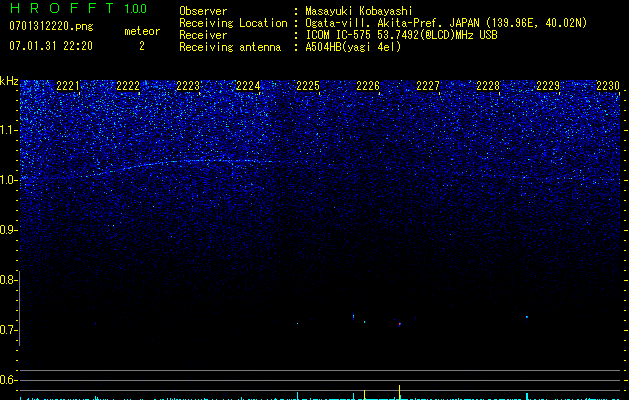Click the Receiver label
This screenshot has height=400, width=629.
[x=203, y=35]
